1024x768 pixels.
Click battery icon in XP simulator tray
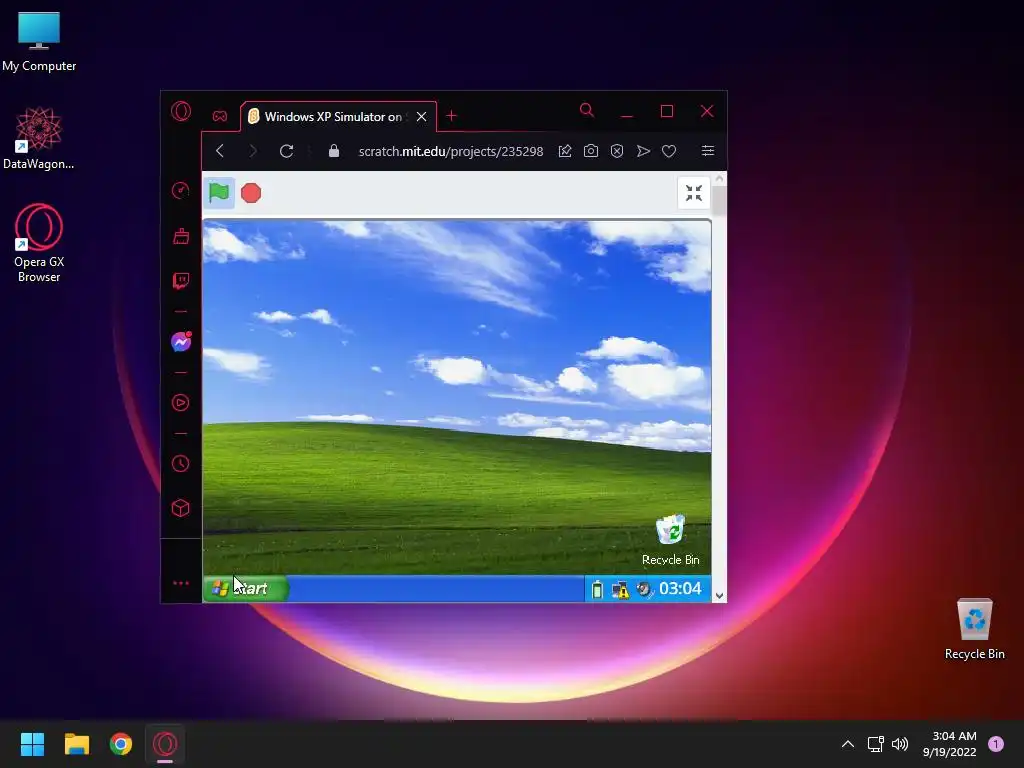coord(597,589)
